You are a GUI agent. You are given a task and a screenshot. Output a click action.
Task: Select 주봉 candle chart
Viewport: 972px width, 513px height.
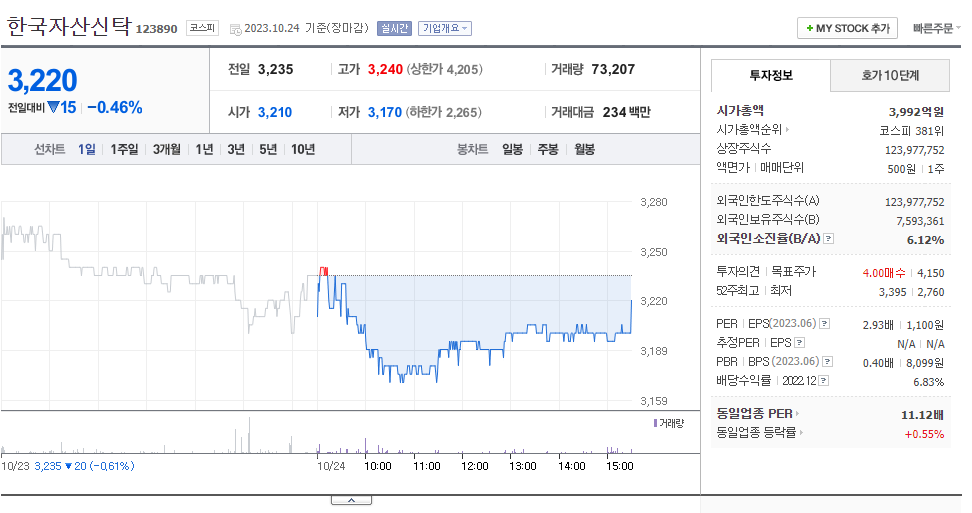[548, 149]
